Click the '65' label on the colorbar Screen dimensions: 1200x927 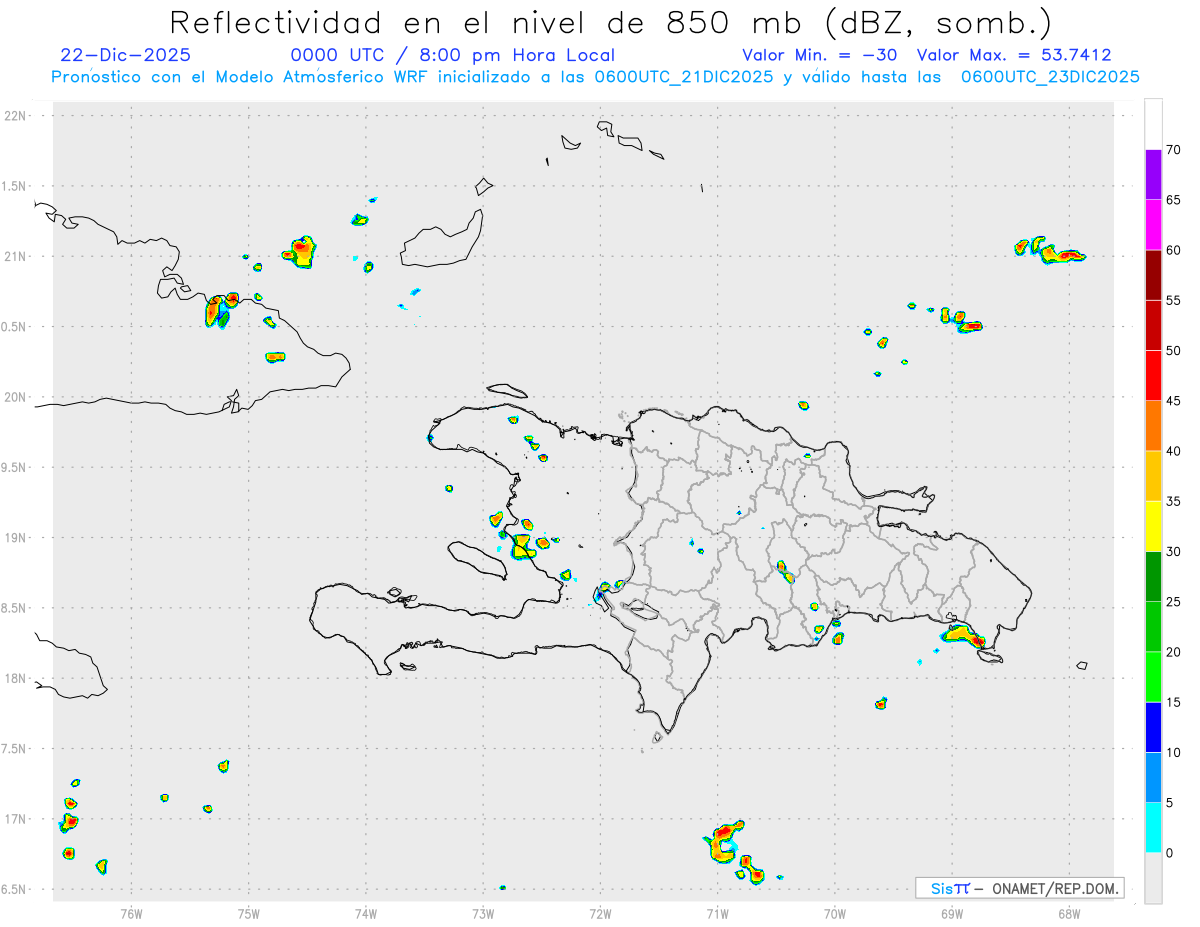pyautogui.click(x=1174, y=200)
